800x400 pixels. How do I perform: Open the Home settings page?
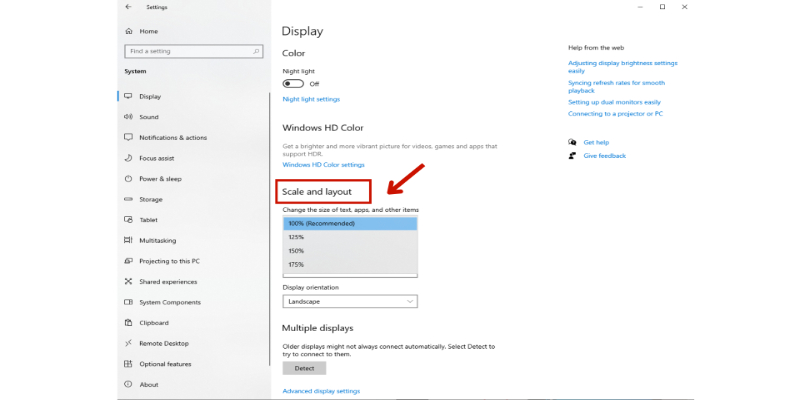tap(148, 31)
